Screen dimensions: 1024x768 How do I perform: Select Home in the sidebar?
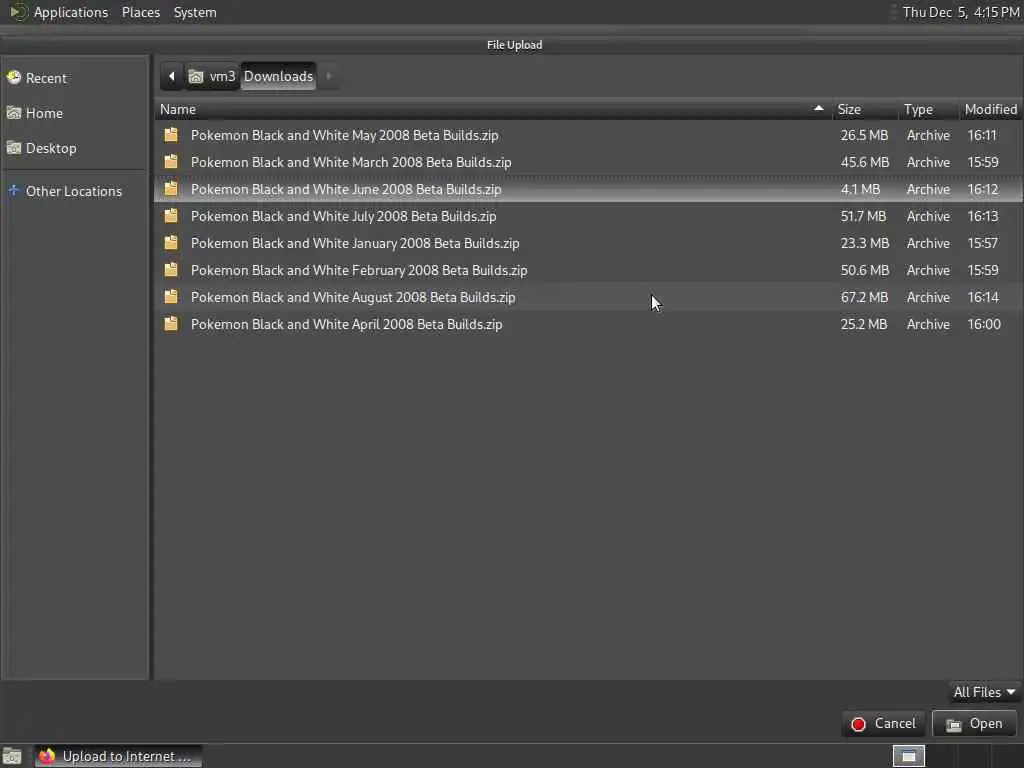pos(75,113)
